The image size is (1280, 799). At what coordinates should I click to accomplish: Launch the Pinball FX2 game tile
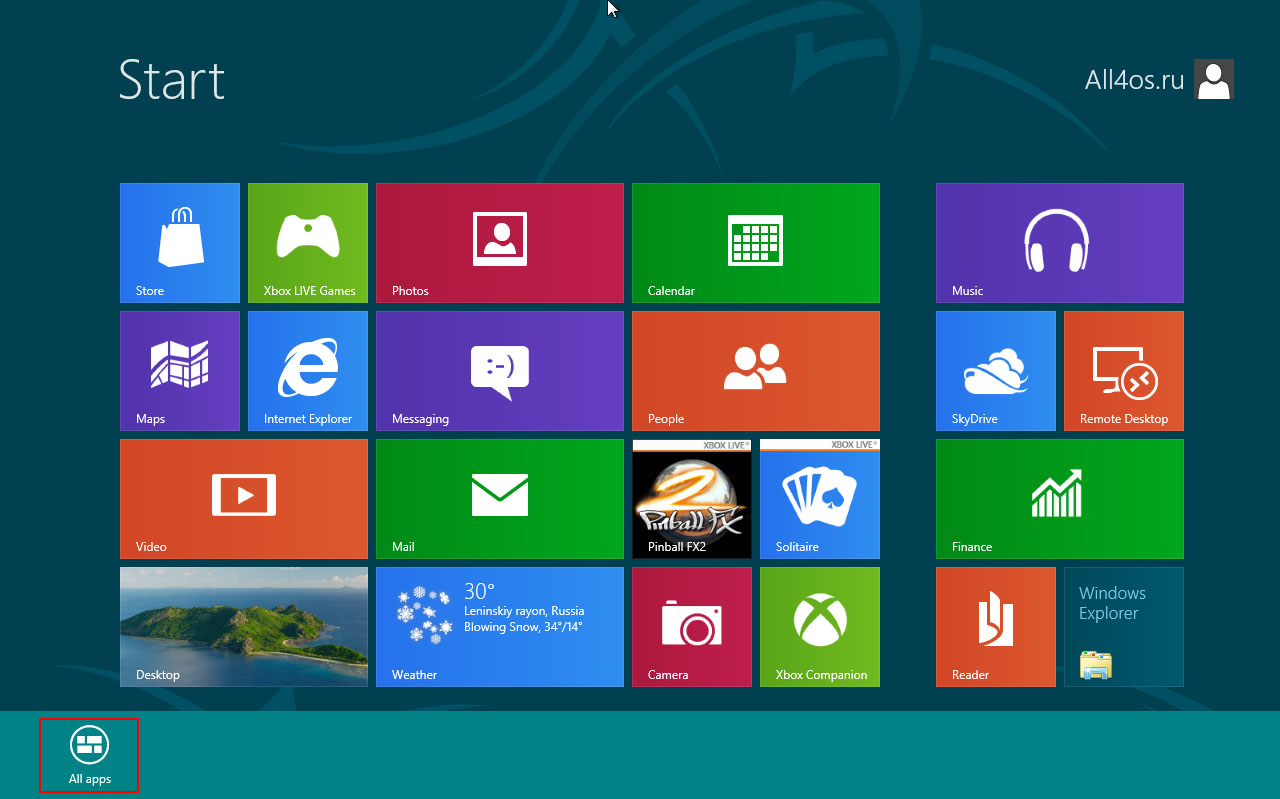pyautogui.click(x=692, y=499)
